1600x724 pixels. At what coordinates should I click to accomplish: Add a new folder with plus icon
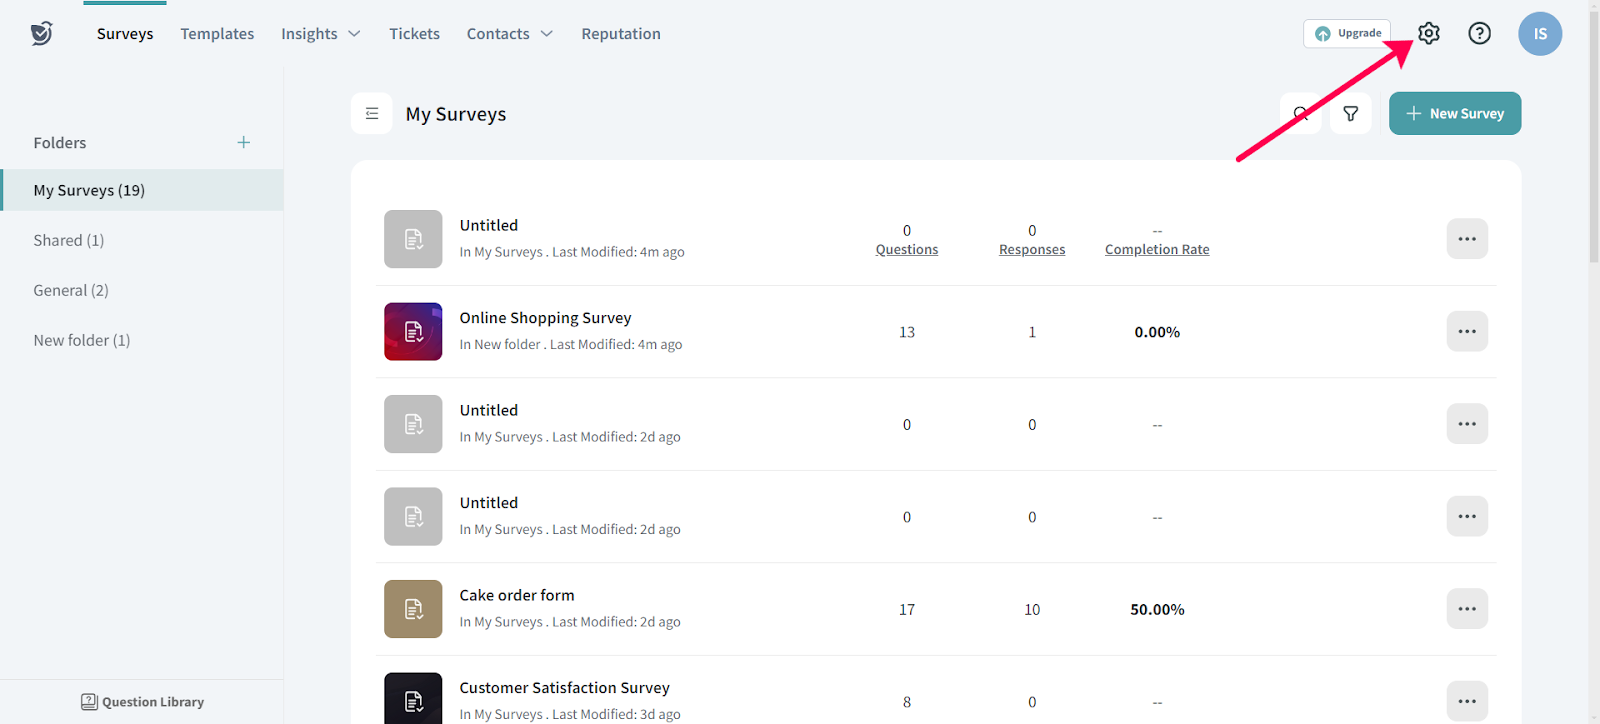pyautogui.click(x=243, y=143)
